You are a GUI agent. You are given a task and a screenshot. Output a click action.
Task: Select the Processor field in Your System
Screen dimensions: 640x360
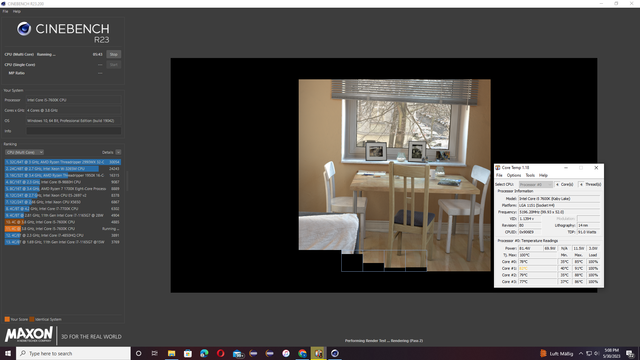[x=74, y=100]
